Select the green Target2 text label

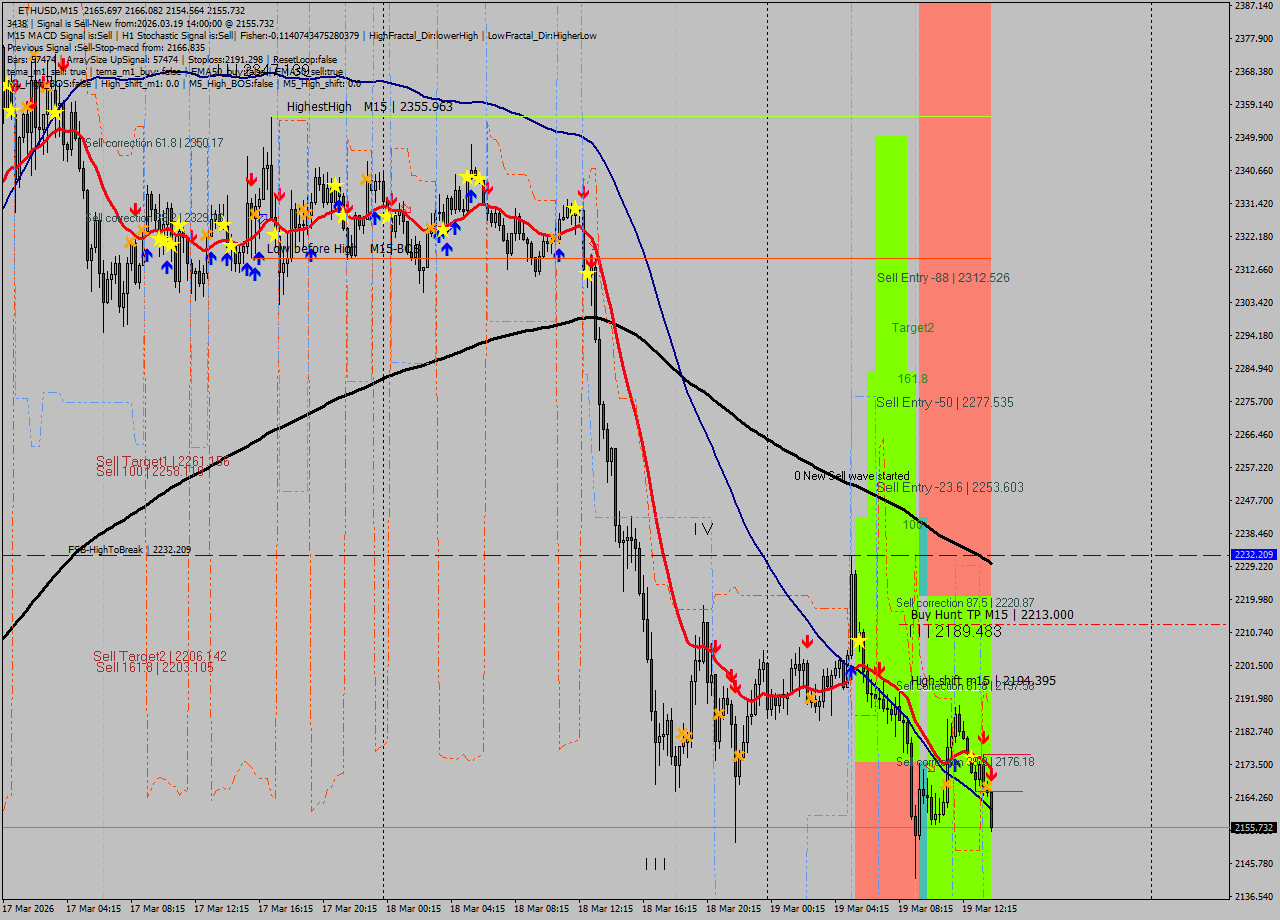(912, 327)
